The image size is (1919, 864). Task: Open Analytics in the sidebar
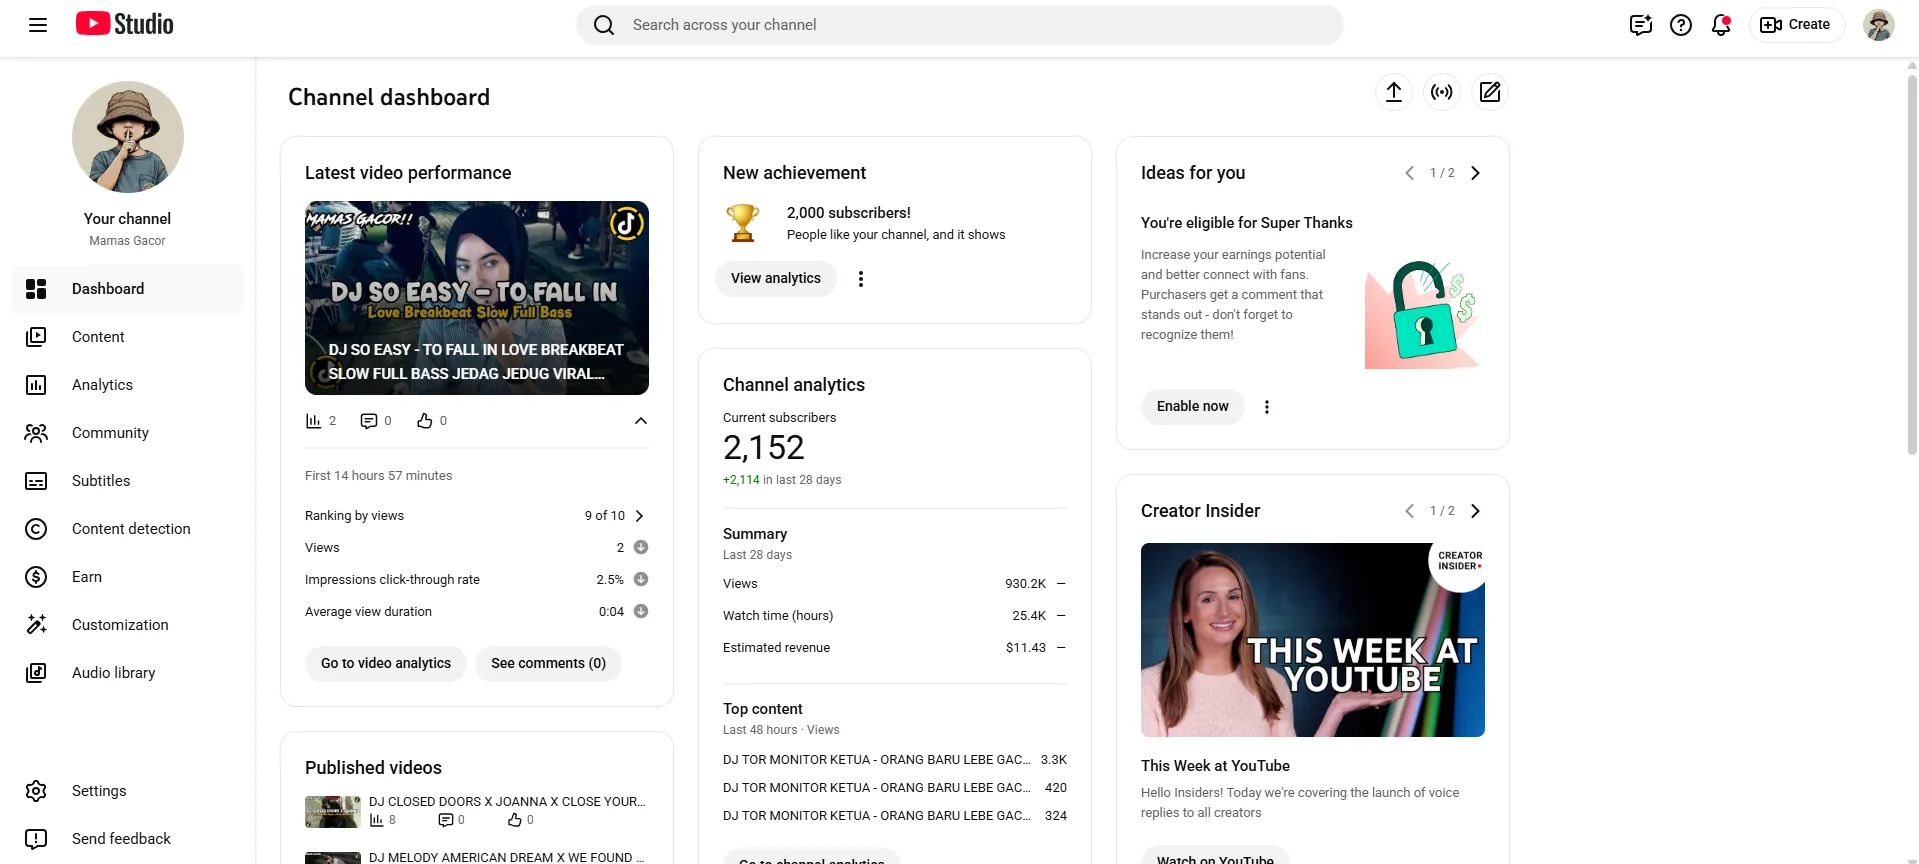pos(128,385)
